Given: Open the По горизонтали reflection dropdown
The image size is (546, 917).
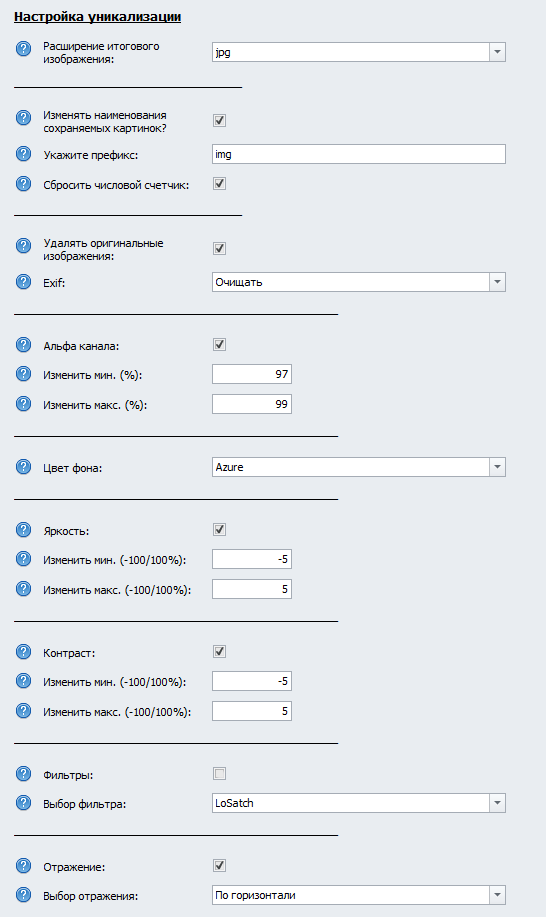Looking at the screenshot, I should coord(359,895).
